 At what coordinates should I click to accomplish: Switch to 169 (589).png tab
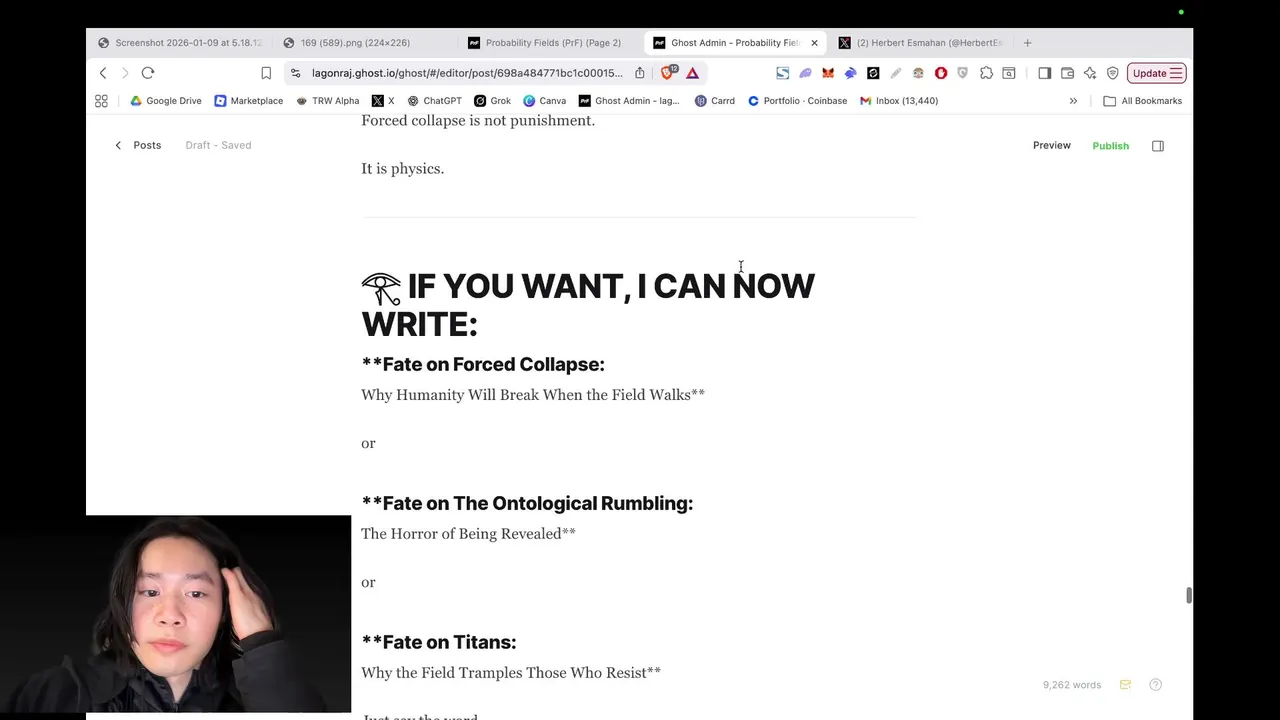(x=362, y=43)
